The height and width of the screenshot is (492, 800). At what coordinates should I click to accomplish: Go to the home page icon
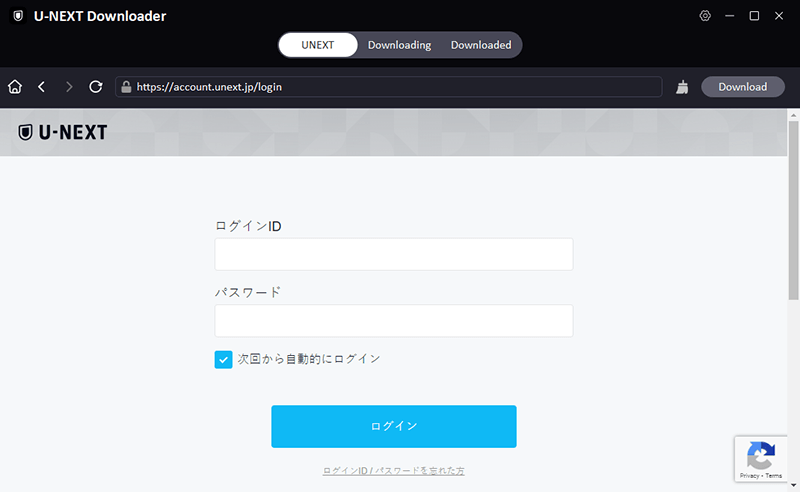(x=15, y=87)
